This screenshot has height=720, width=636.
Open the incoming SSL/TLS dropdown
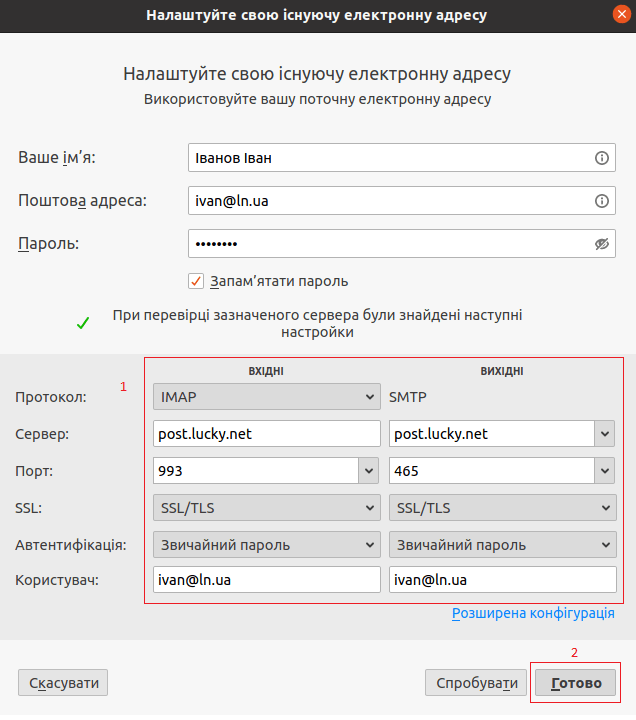pyautogui.click(x=267, y=508)
